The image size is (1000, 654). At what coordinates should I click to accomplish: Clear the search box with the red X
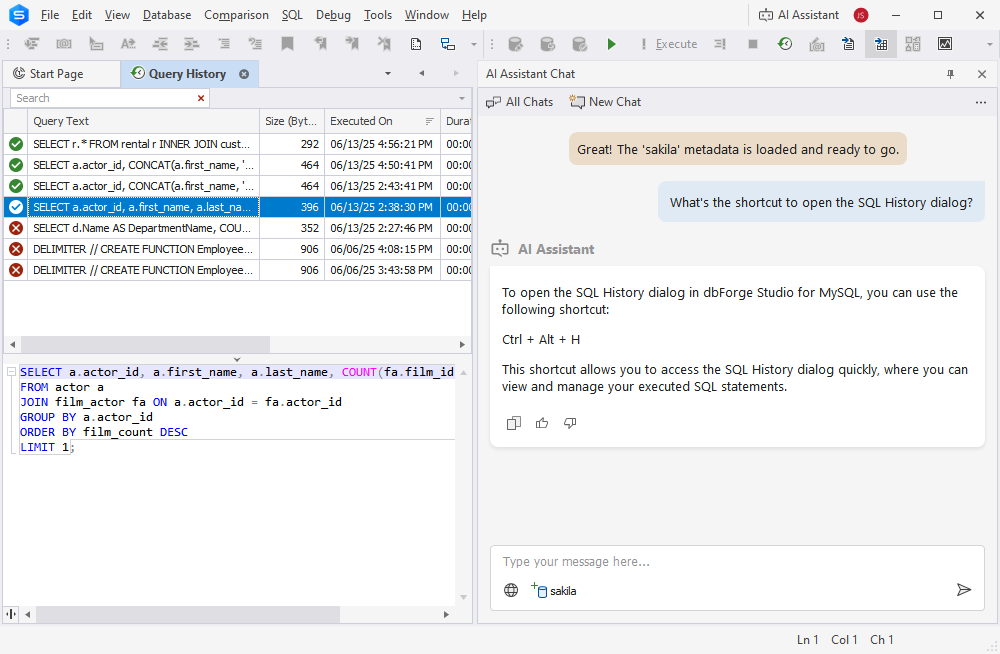[x=201, y=98]
